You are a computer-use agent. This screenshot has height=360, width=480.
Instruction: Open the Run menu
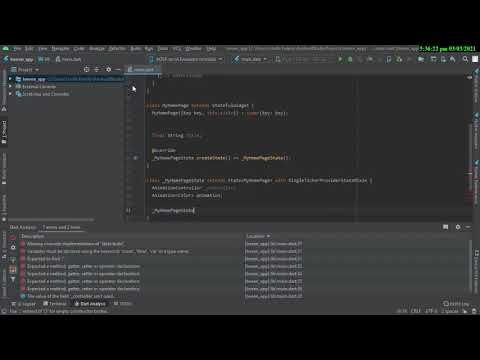pyautogui.click(x=149, y=49)
